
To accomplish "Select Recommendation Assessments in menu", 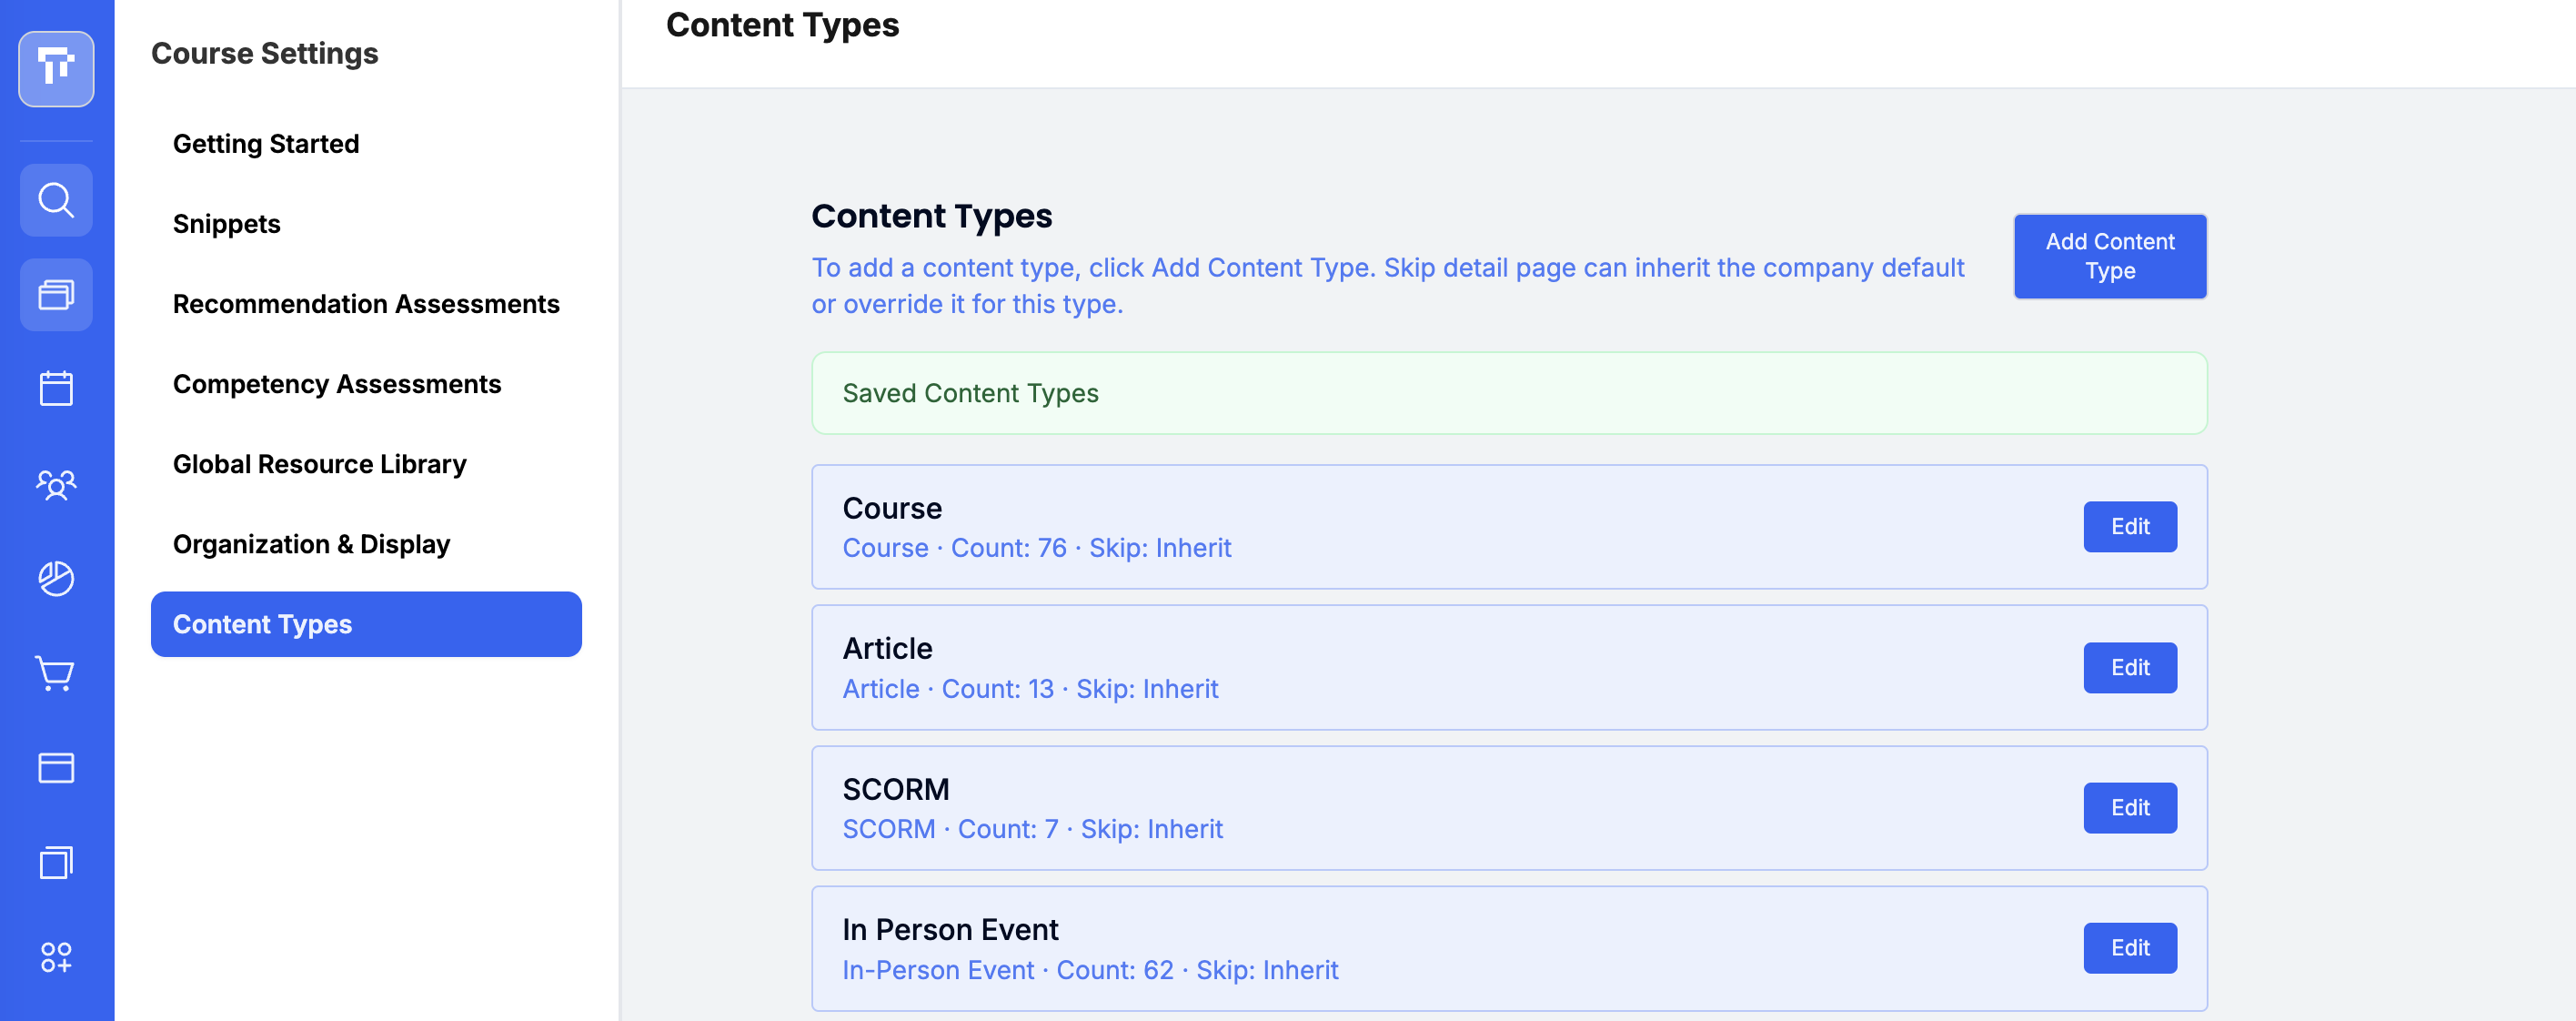I will (366, 304).
